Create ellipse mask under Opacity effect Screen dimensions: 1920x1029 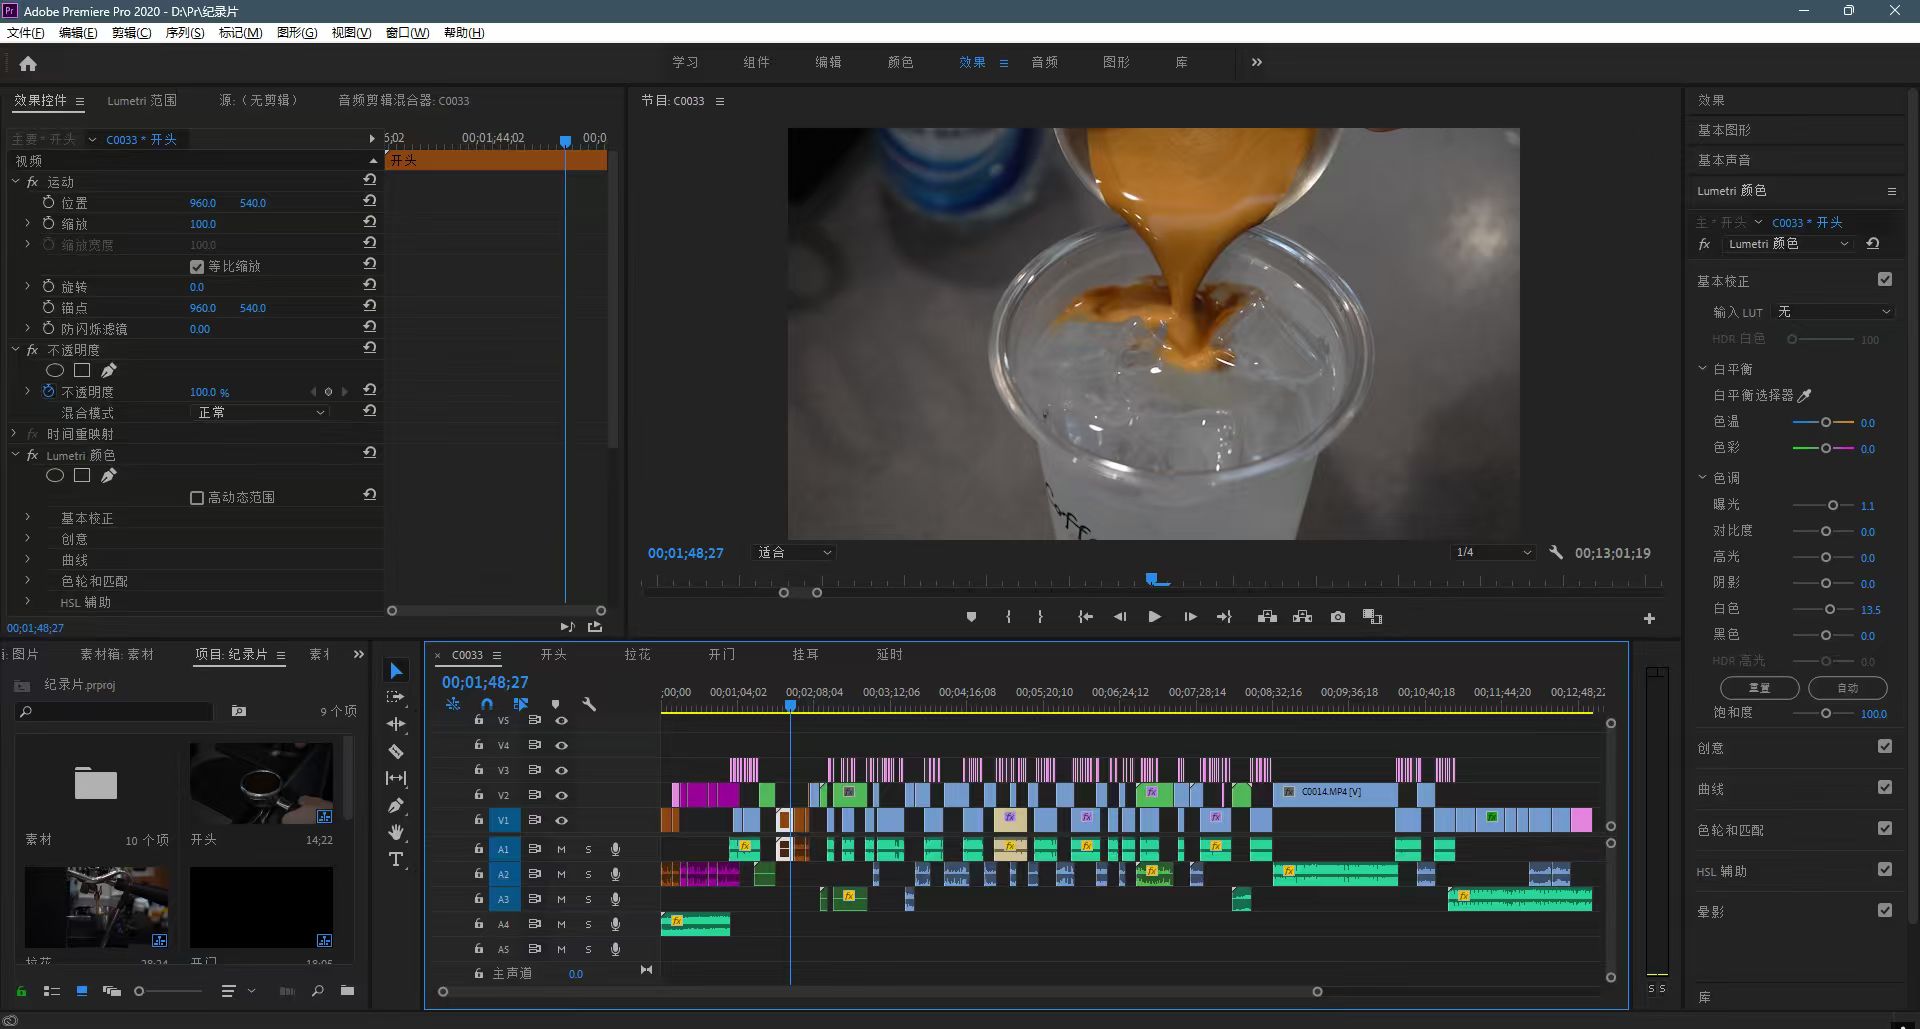pos(55,370)
